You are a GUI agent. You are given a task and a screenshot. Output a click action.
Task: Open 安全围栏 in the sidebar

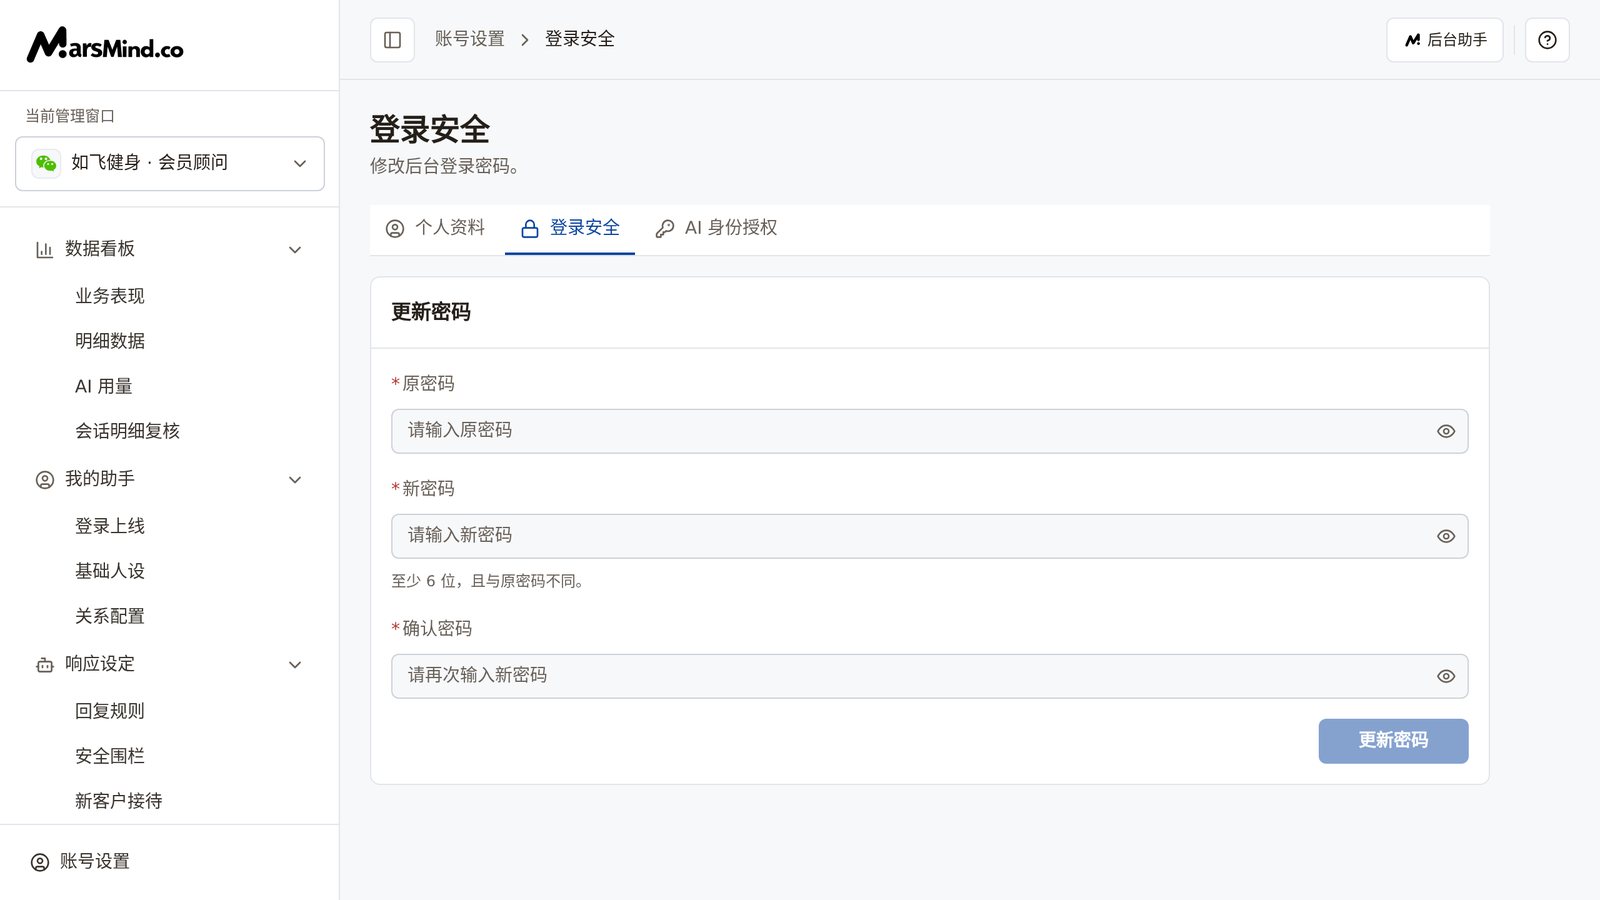[110, 756]
